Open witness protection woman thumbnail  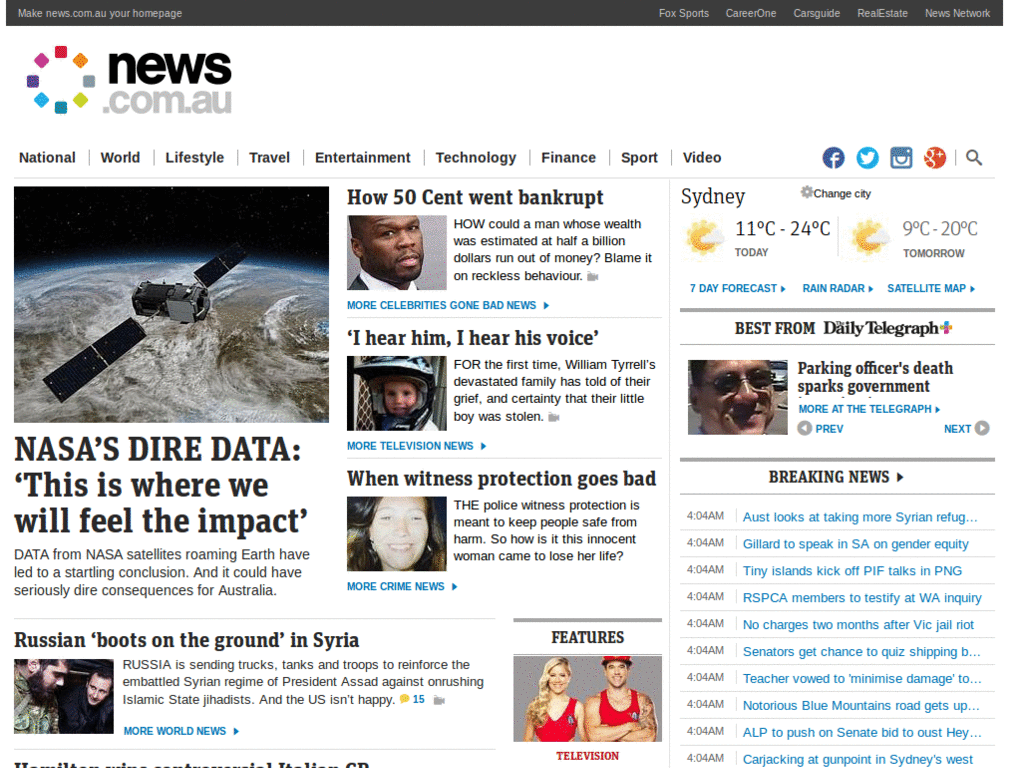click(396, 534)
